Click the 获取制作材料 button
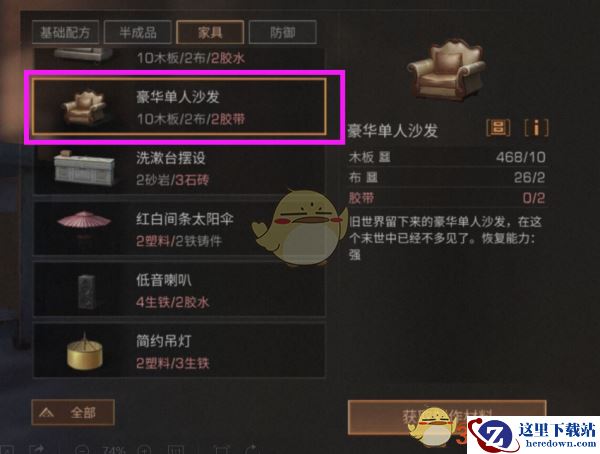The width and height of the screenshot is (600, 454). pos(447,417)
